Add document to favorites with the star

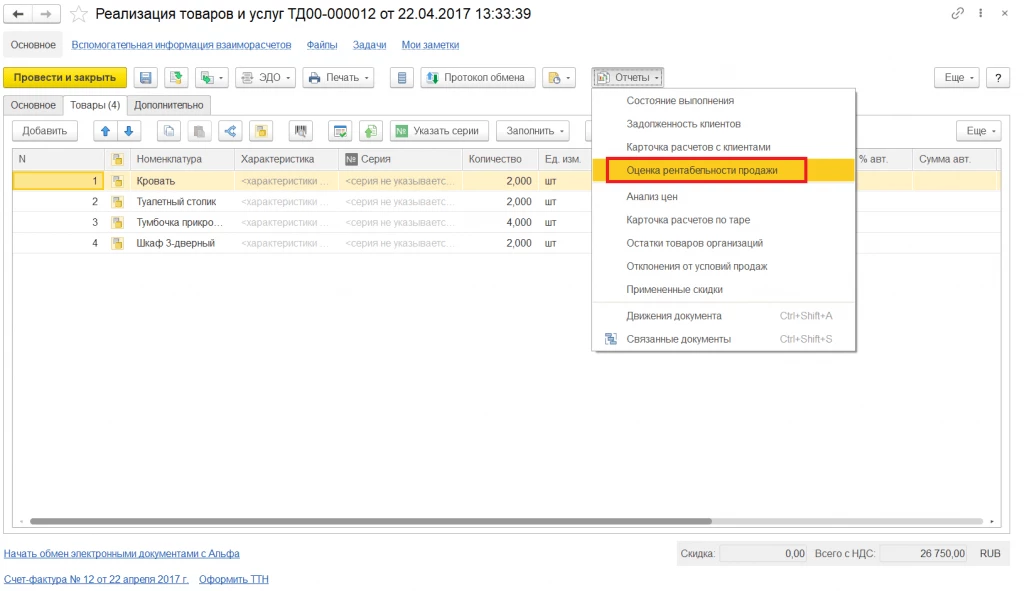tap(78, 14)
